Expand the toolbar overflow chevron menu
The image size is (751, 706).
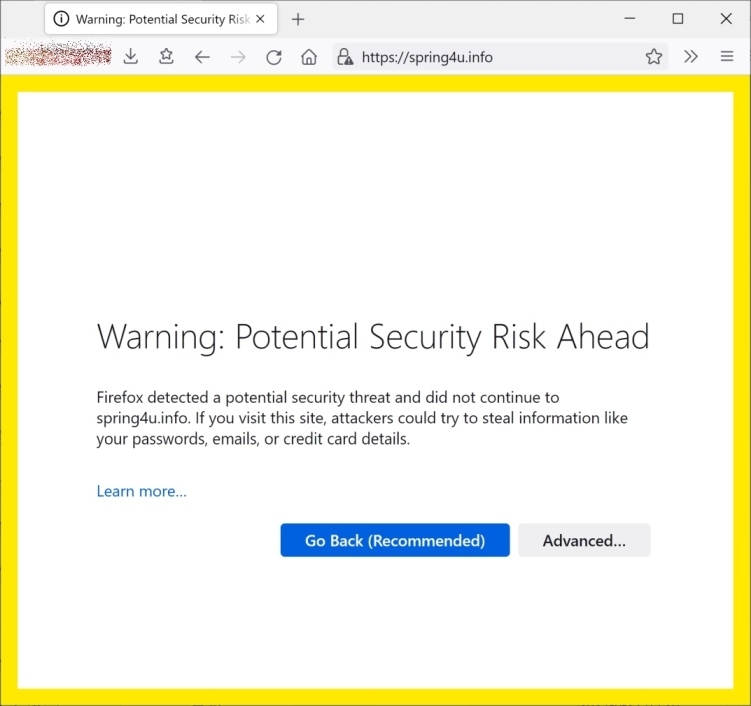(691, 57)
